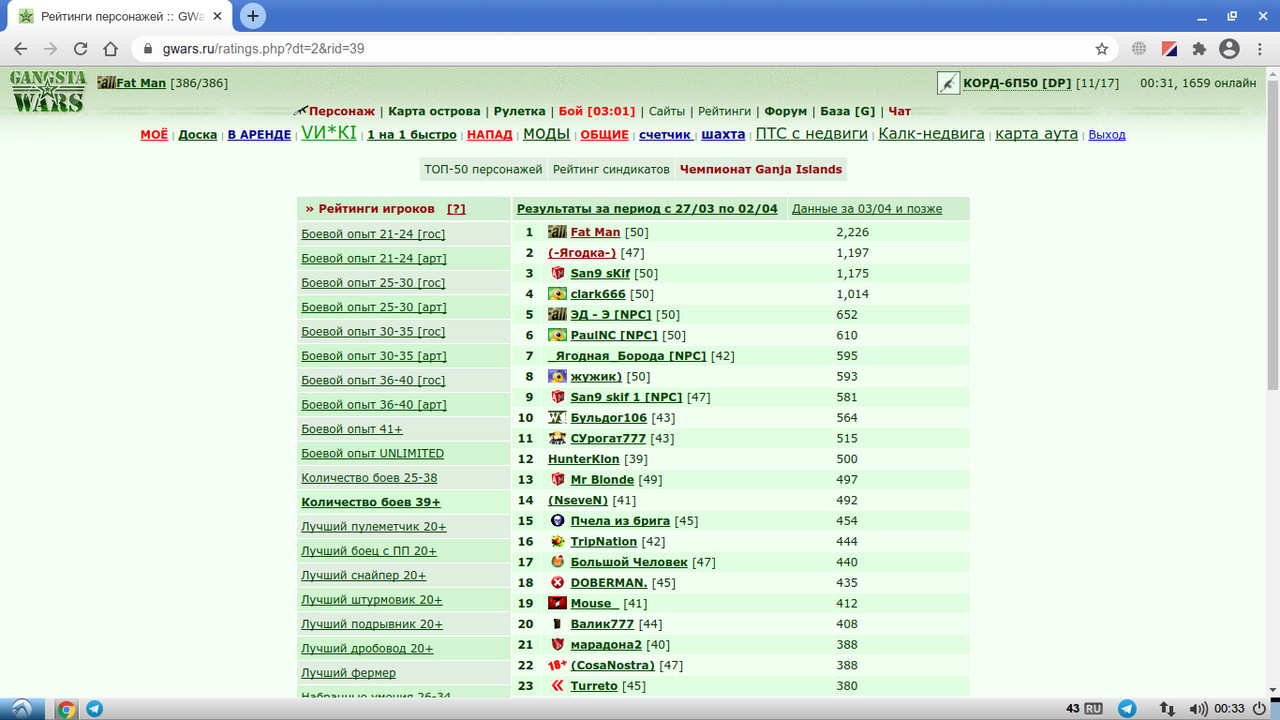The height and width of the screenshot is (720, 1280).
Task: Click the syndicate icon beside DOBERMAN.
Action: pyautogui.click(x=557, y=582)
